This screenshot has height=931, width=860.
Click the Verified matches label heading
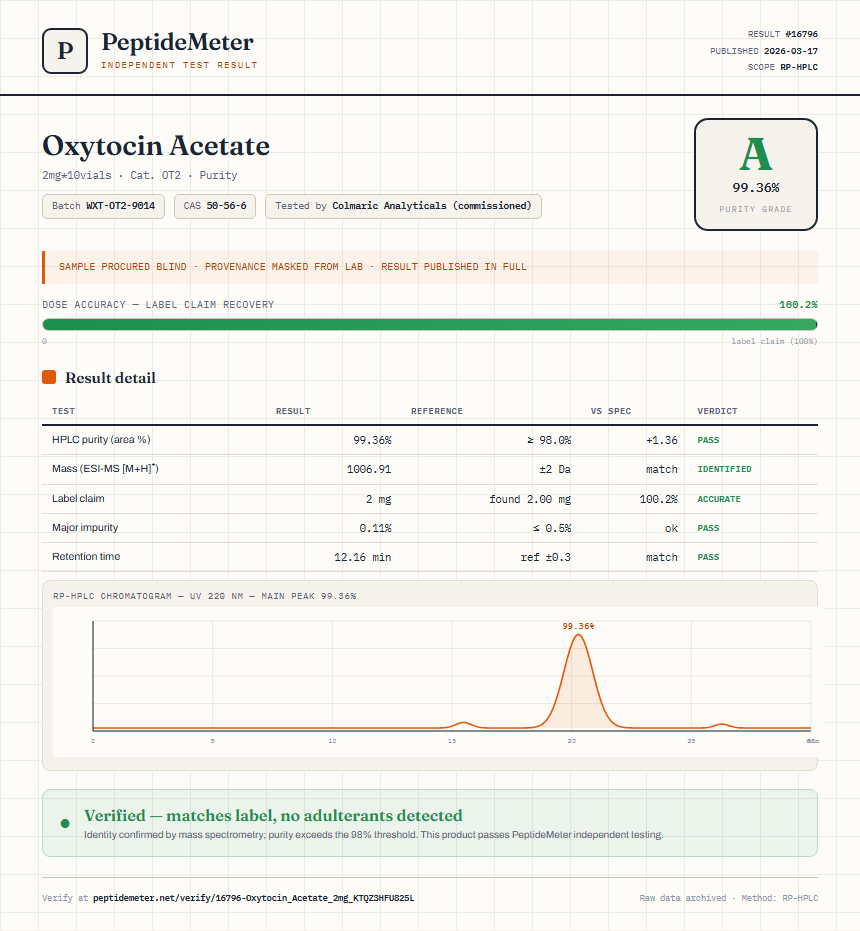[273, 815]
